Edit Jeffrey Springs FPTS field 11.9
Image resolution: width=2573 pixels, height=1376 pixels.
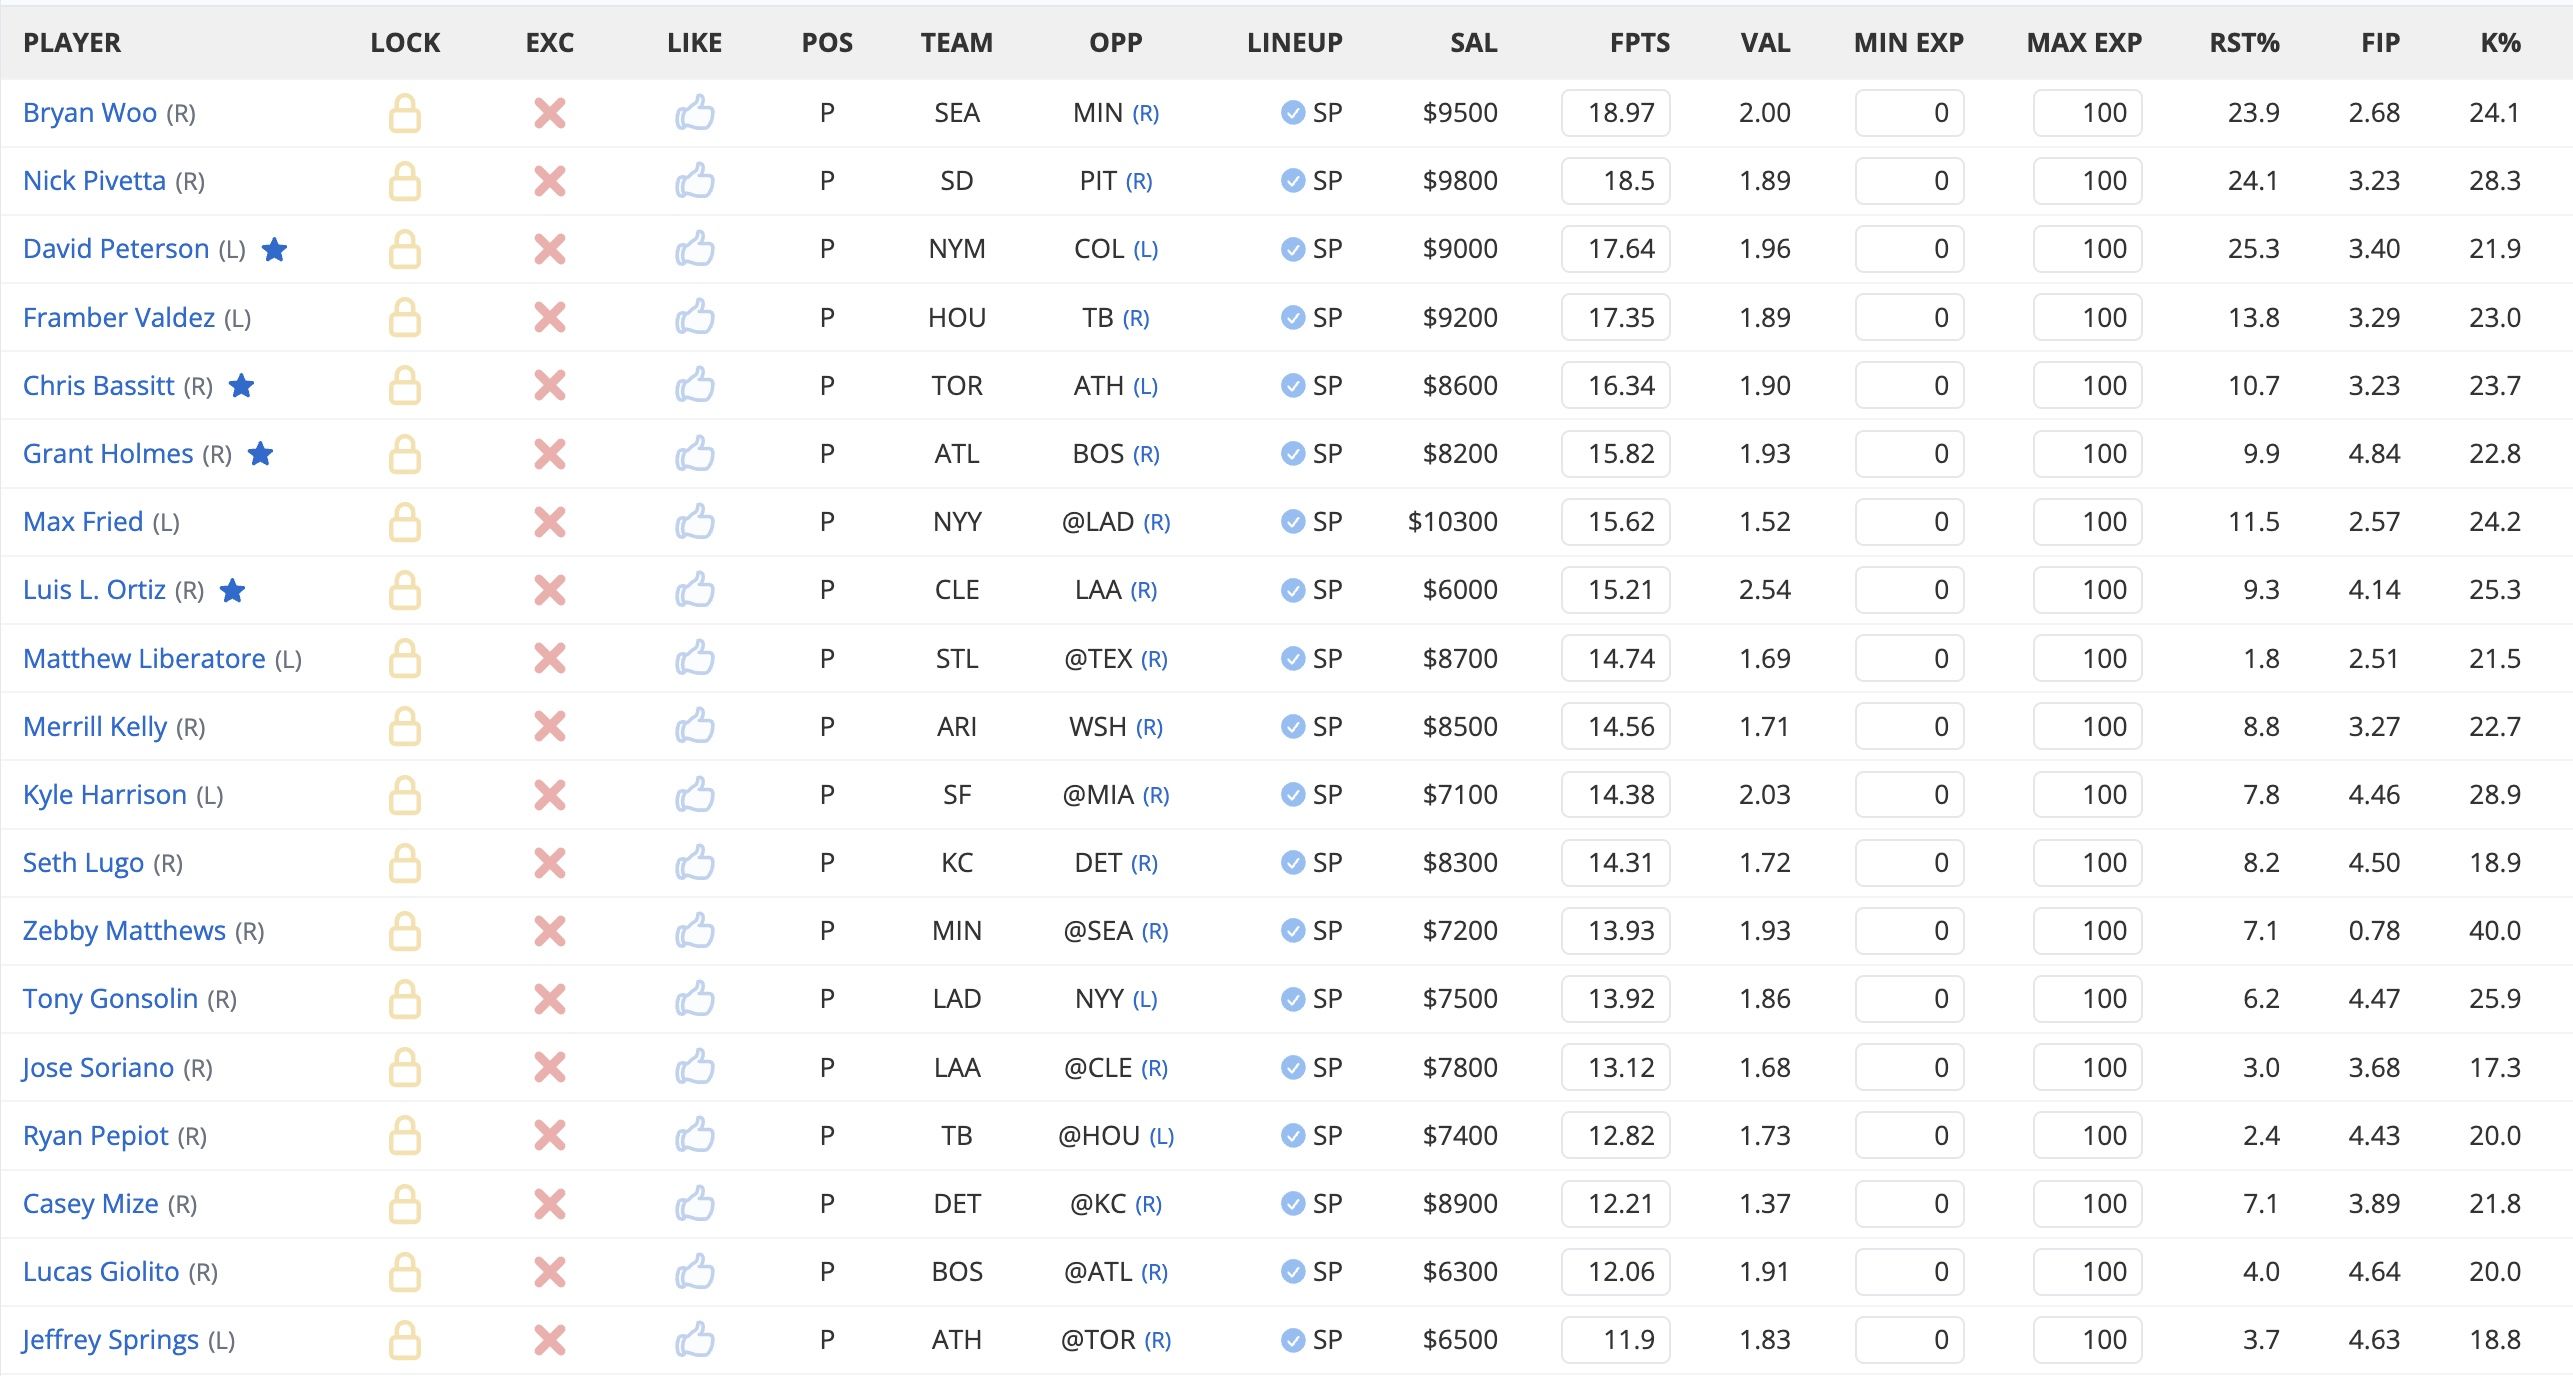click(x=1616, y=1340)
